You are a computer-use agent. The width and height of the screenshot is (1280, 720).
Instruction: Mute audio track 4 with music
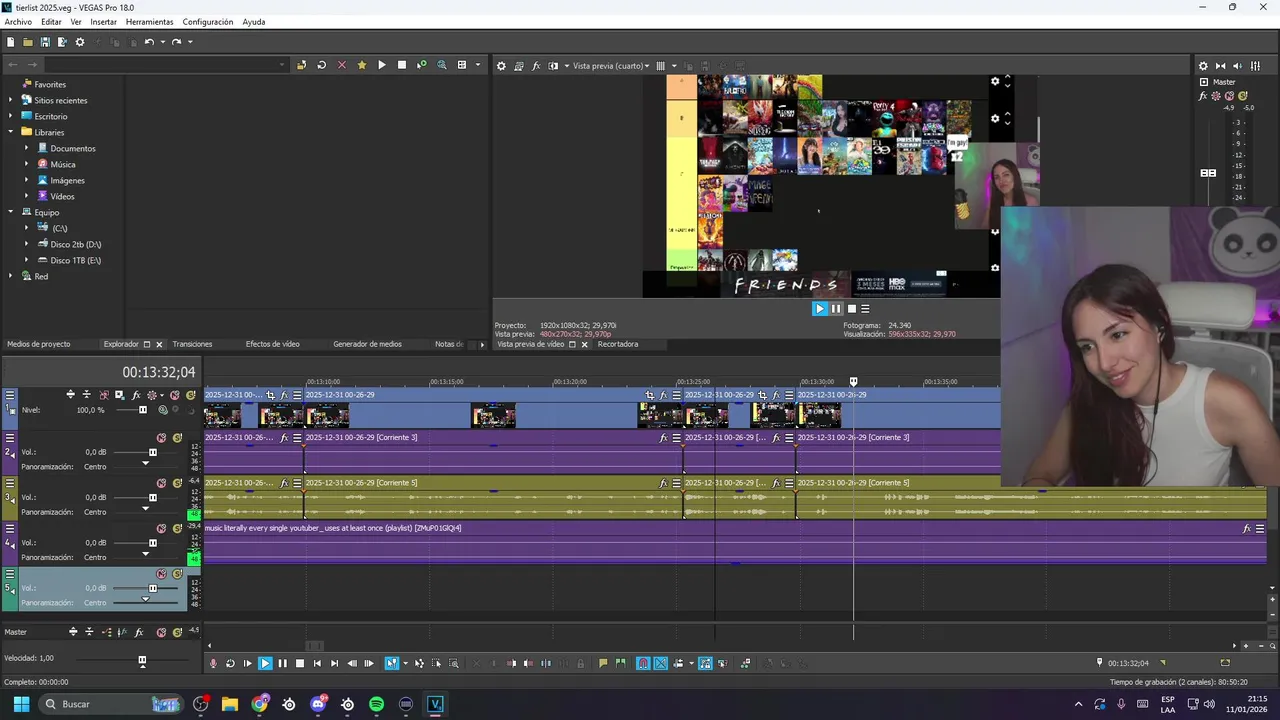click(x=161, y=528)
